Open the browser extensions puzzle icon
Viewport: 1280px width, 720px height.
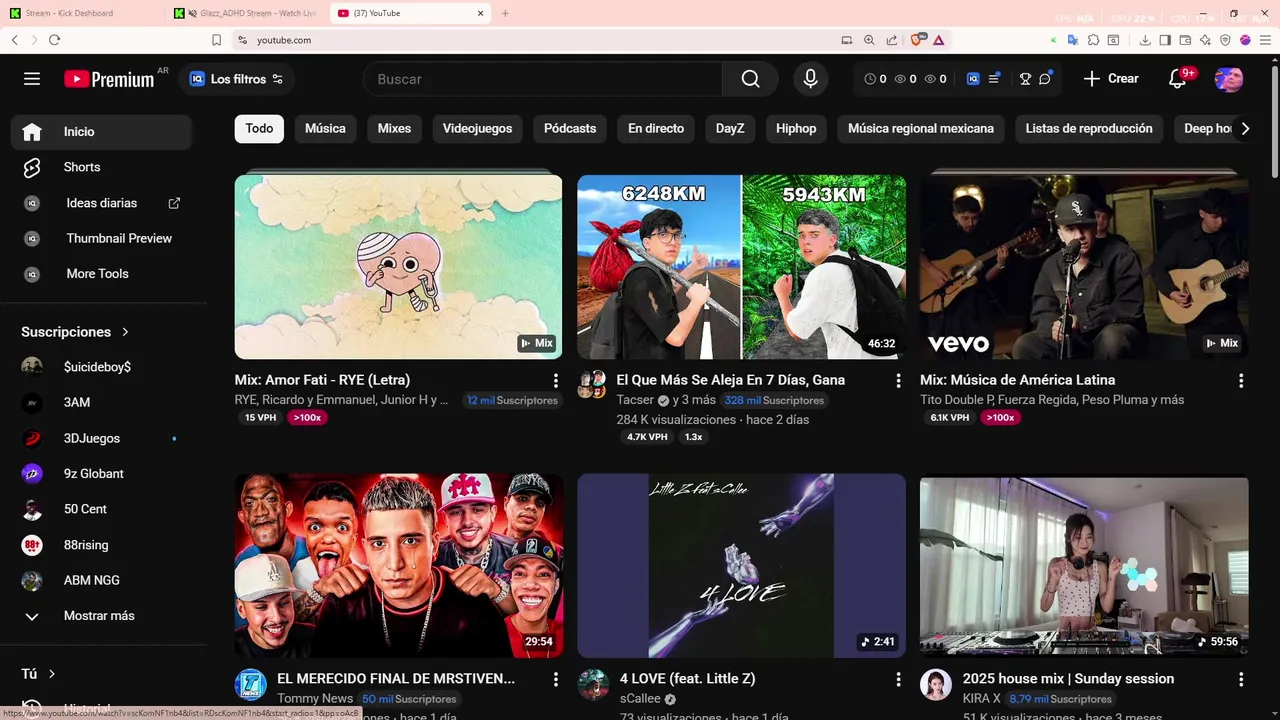1093,40
